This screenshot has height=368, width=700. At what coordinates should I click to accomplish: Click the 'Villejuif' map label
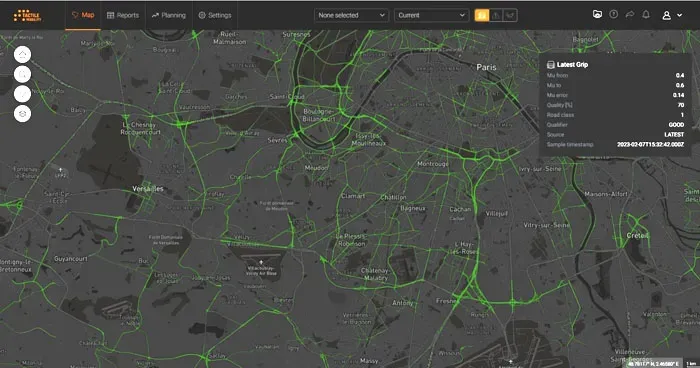coord(496,213)
